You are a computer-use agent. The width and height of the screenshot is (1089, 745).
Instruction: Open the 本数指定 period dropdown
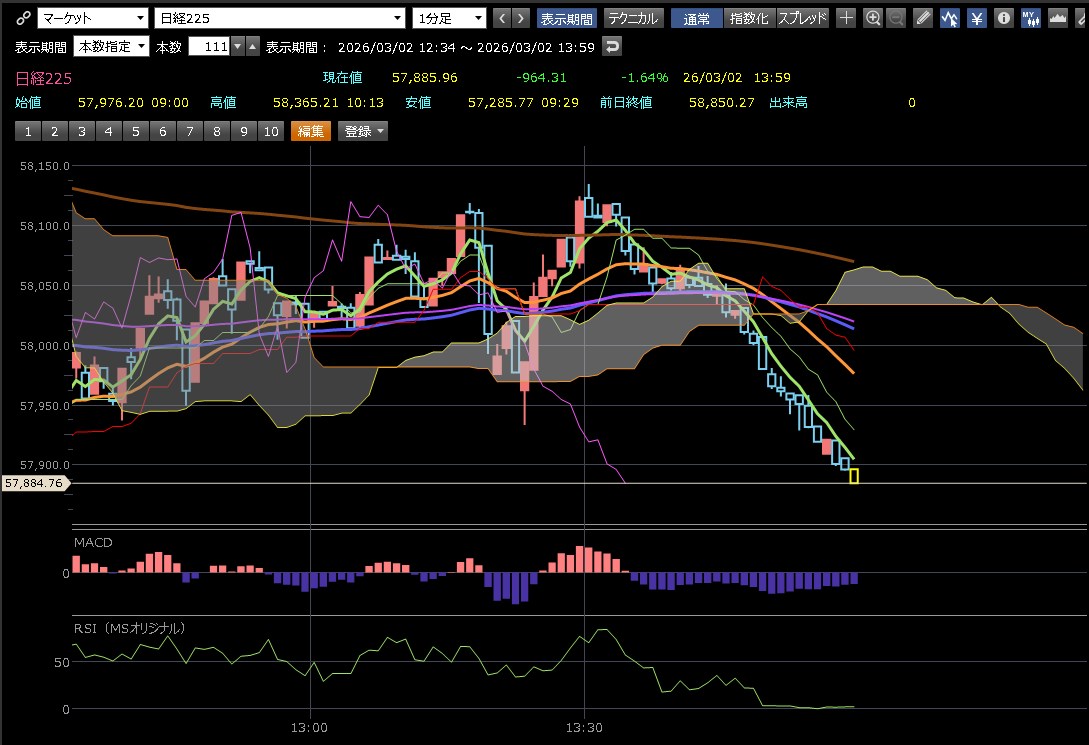[112, 46]
